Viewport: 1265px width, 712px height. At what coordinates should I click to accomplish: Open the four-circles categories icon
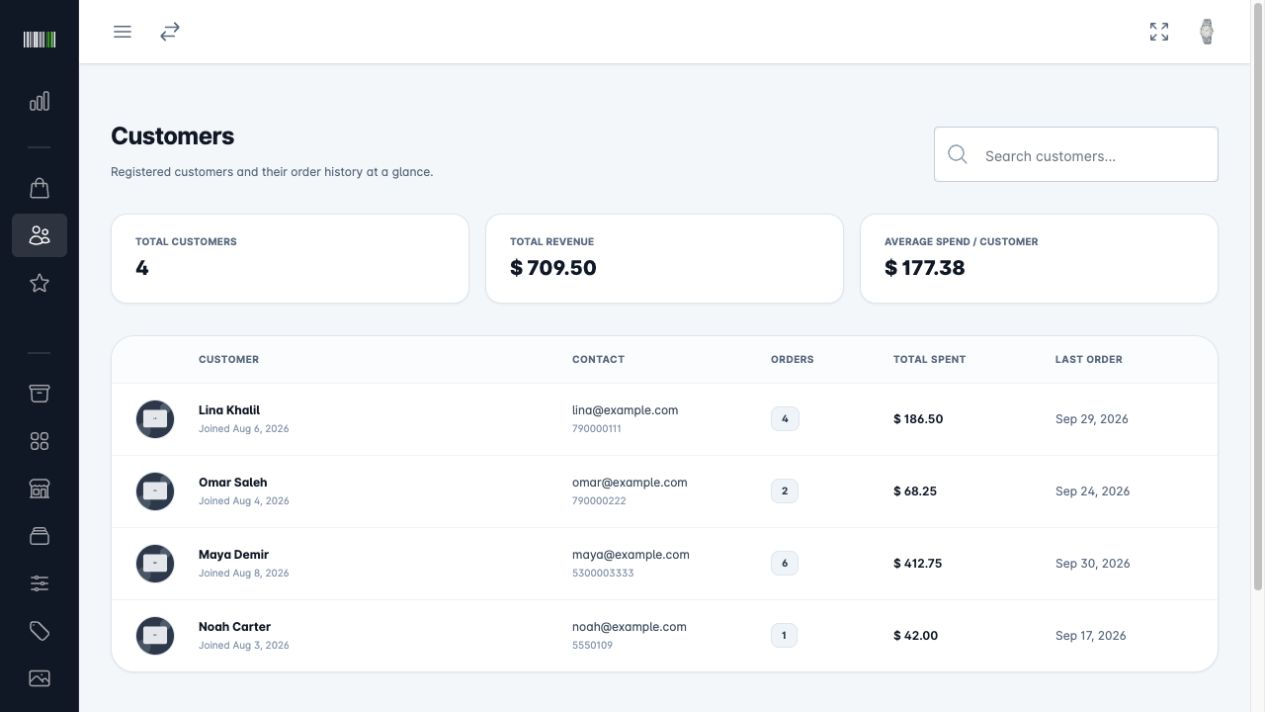click(x=39, y=441)
